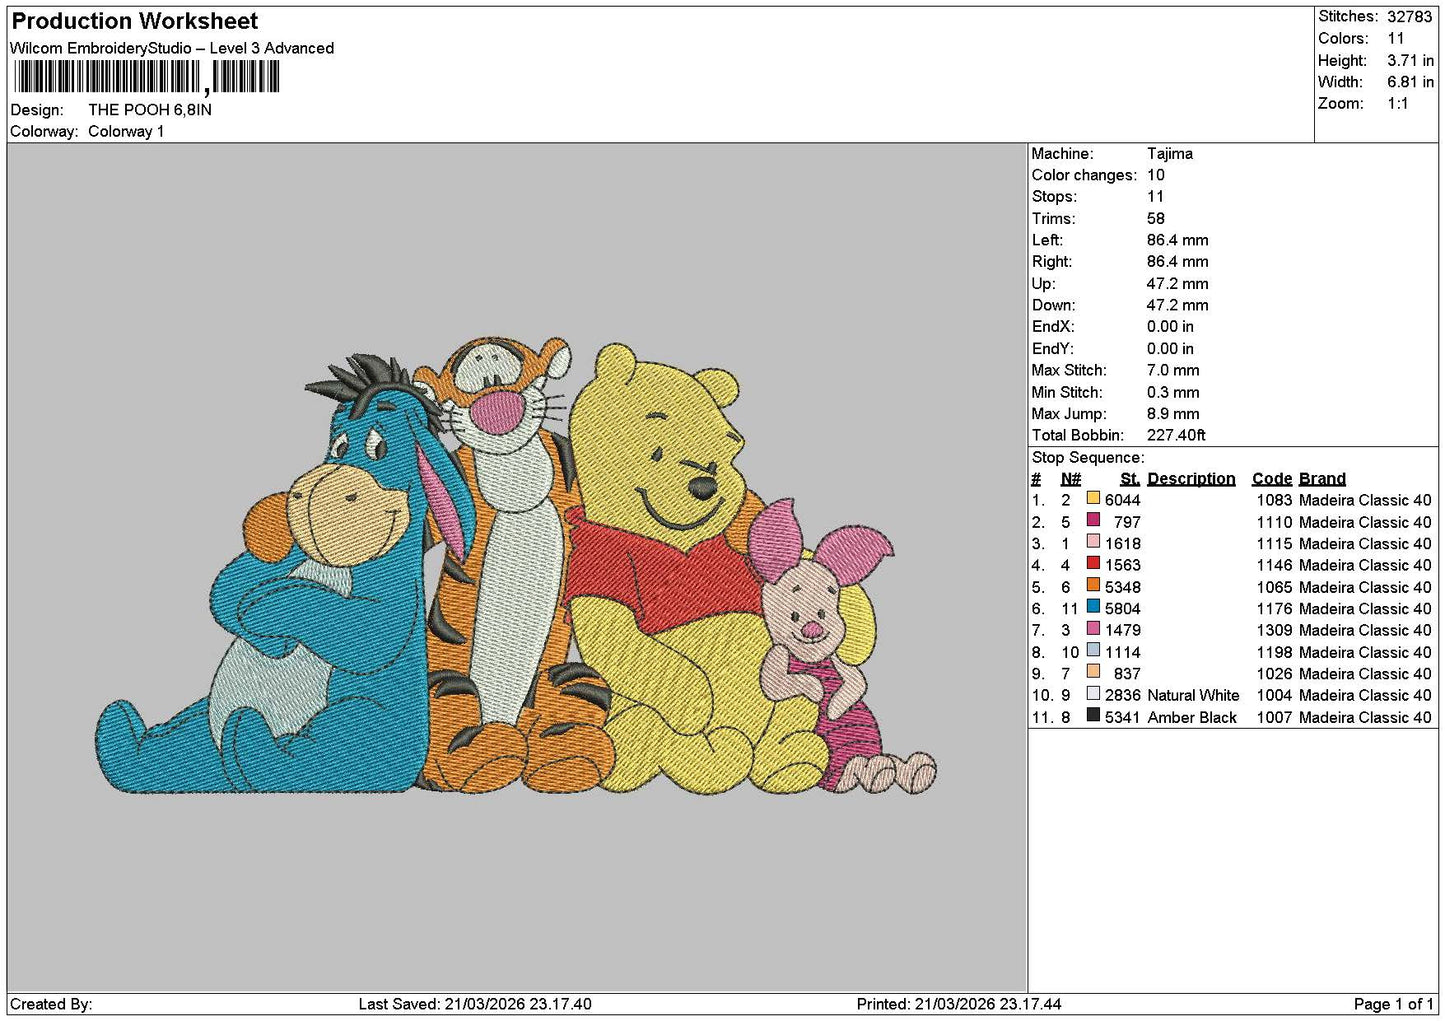Click the Height value 3.71 in
The image size is (1445, 1021).
pos(1410,60)
